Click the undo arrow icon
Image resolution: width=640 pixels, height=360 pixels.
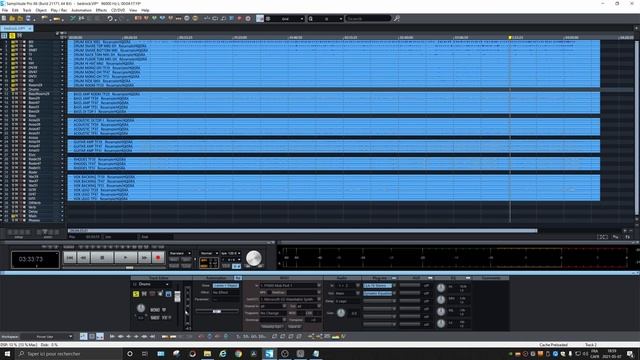pyautogui.click(x=110, y=18)
